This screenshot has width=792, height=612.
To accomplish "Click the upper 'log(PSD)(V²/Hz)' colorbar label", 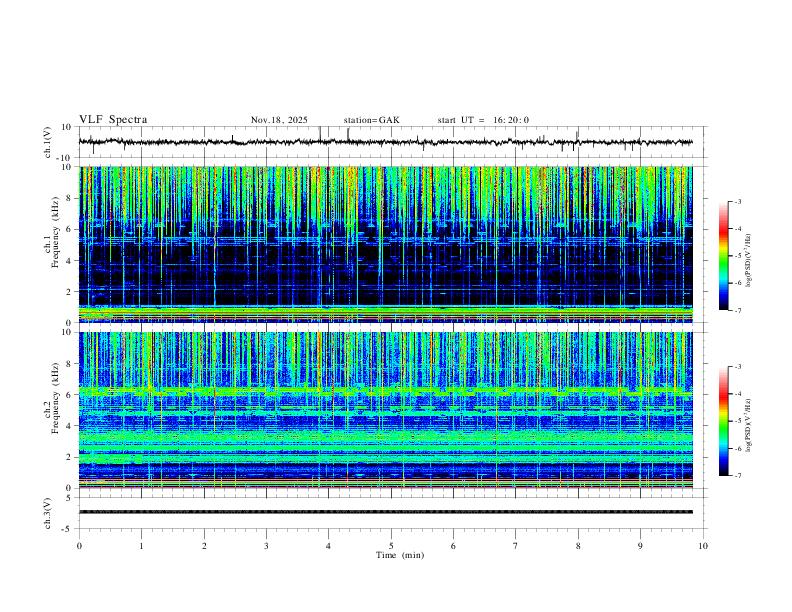I will point(749,261).
